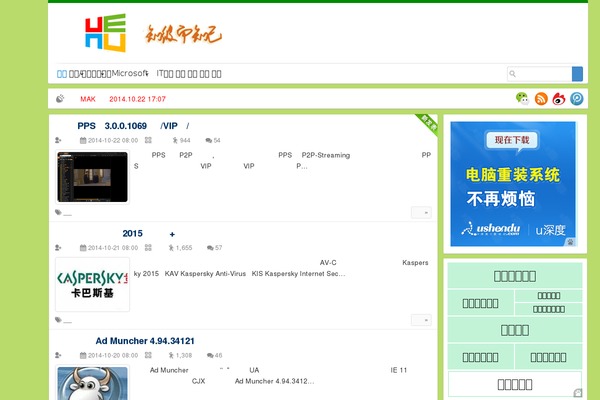
Task: Click the colorful HEU site logo
Action: coord(105,33)
